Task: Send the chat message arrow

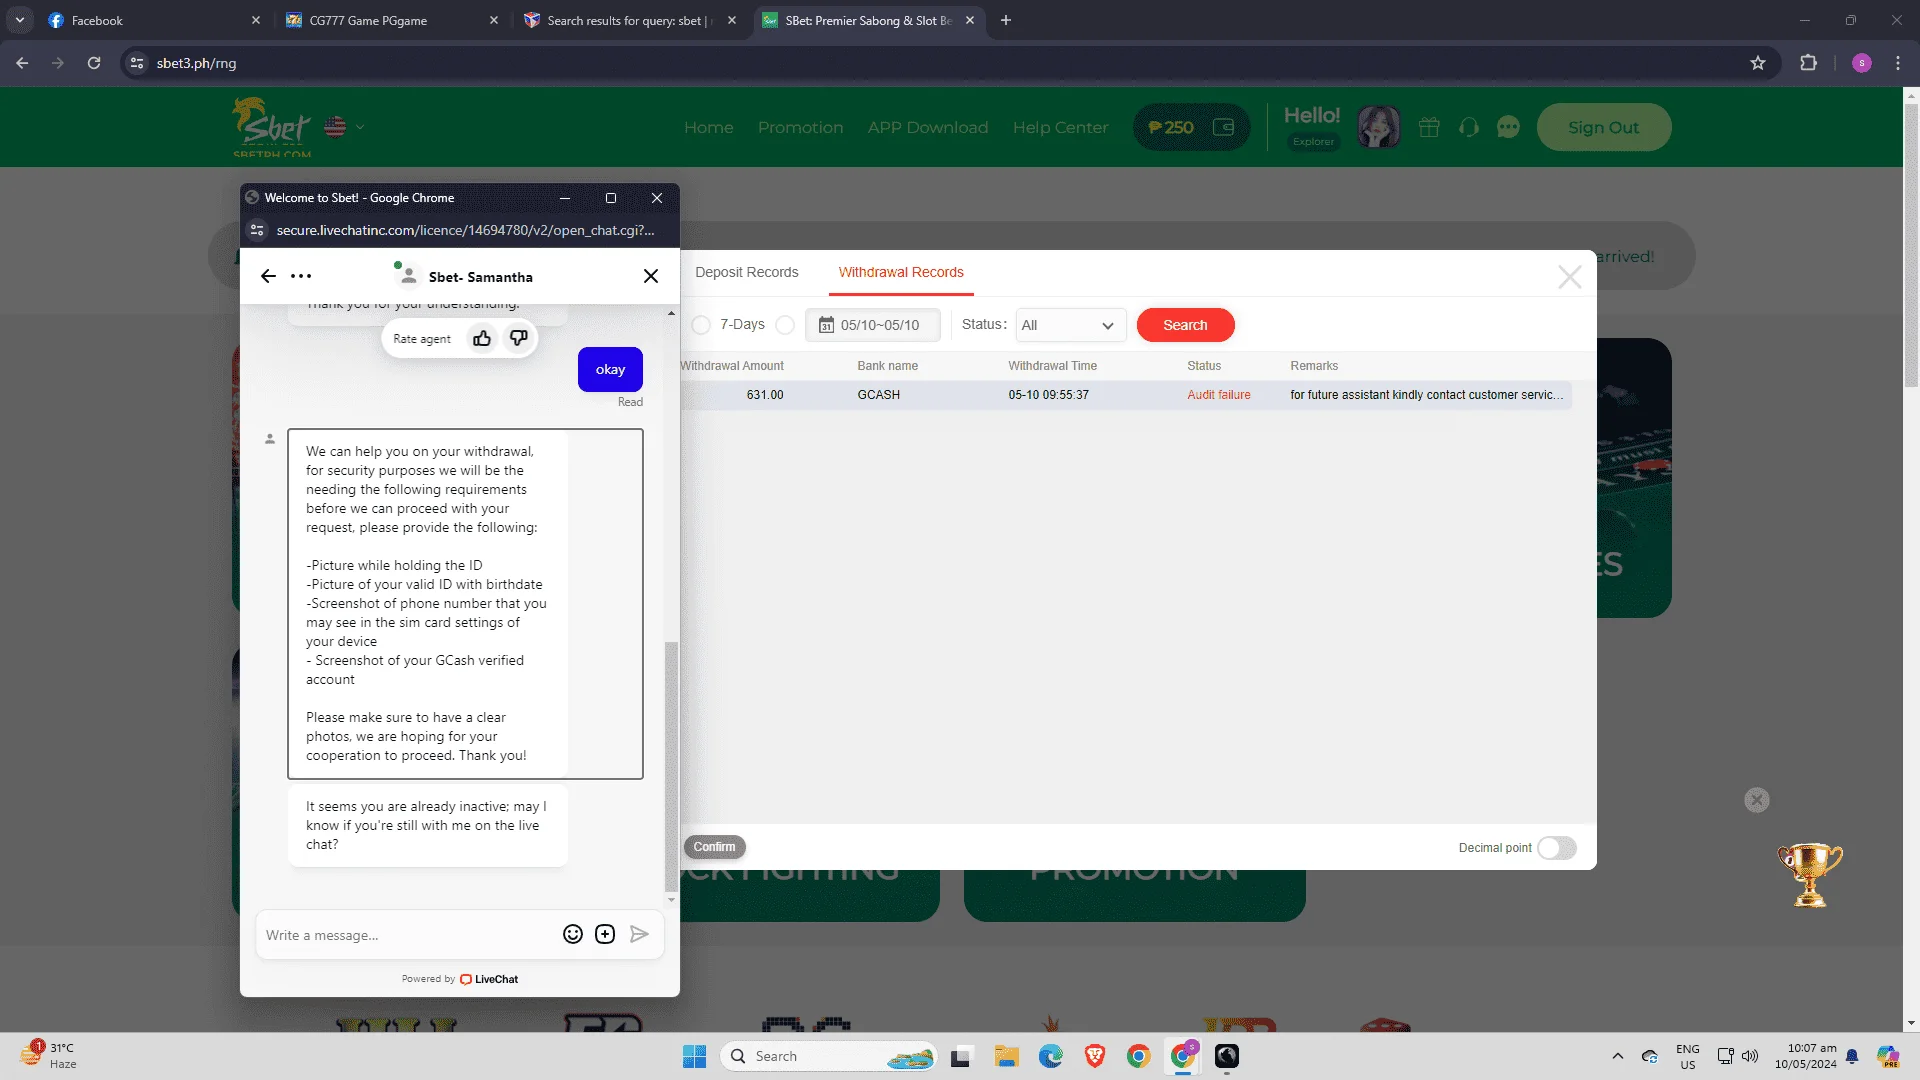Action: (639, 934)
